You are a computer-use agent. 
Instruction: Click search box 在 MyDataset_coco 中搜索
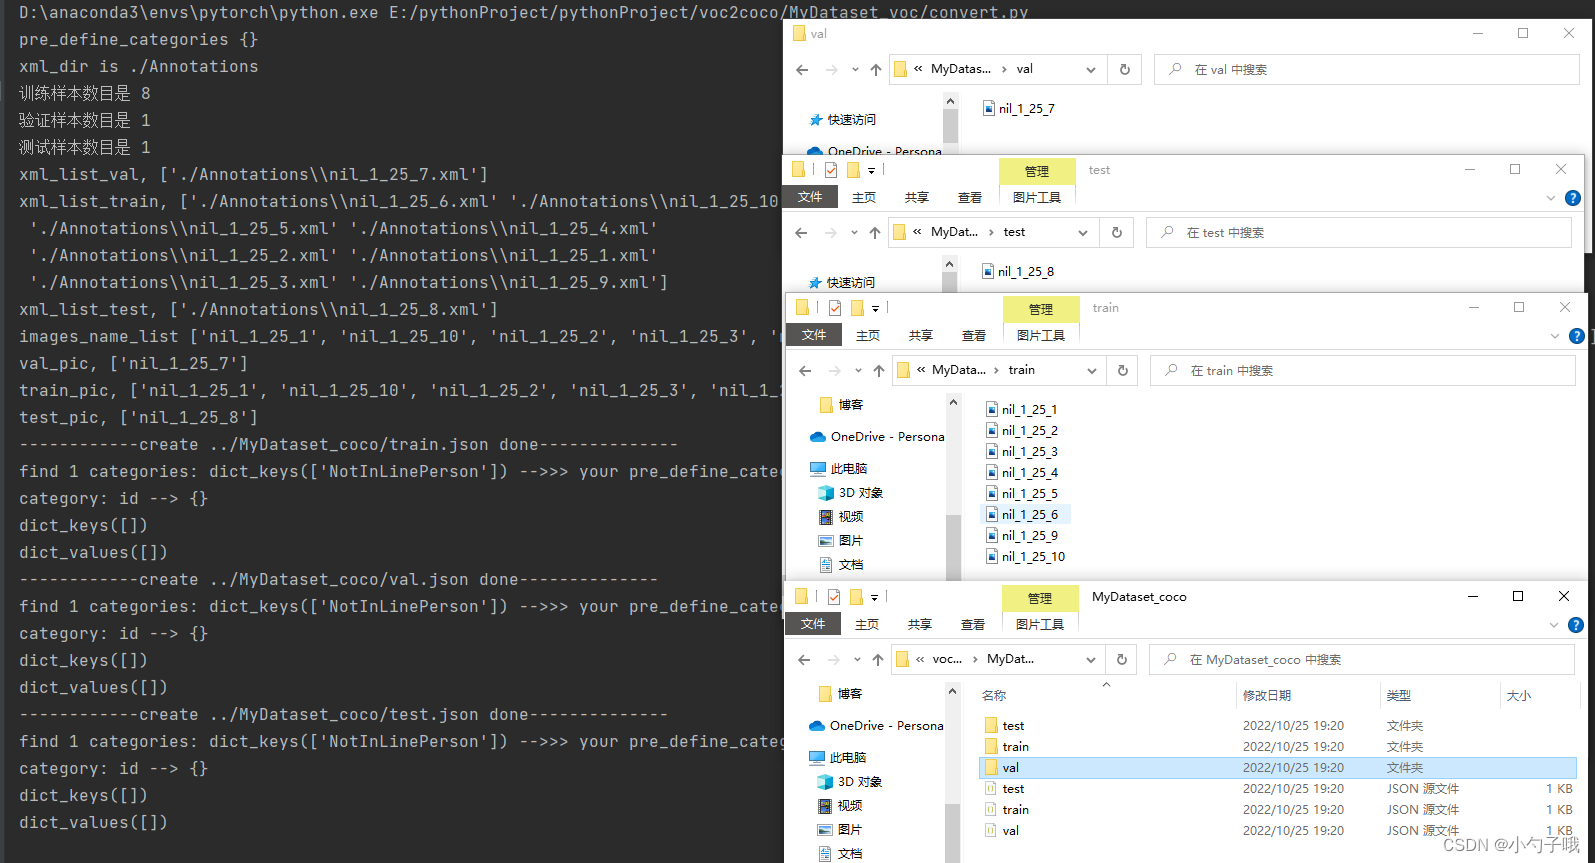pyautogui.click(x=1362, y=660)
